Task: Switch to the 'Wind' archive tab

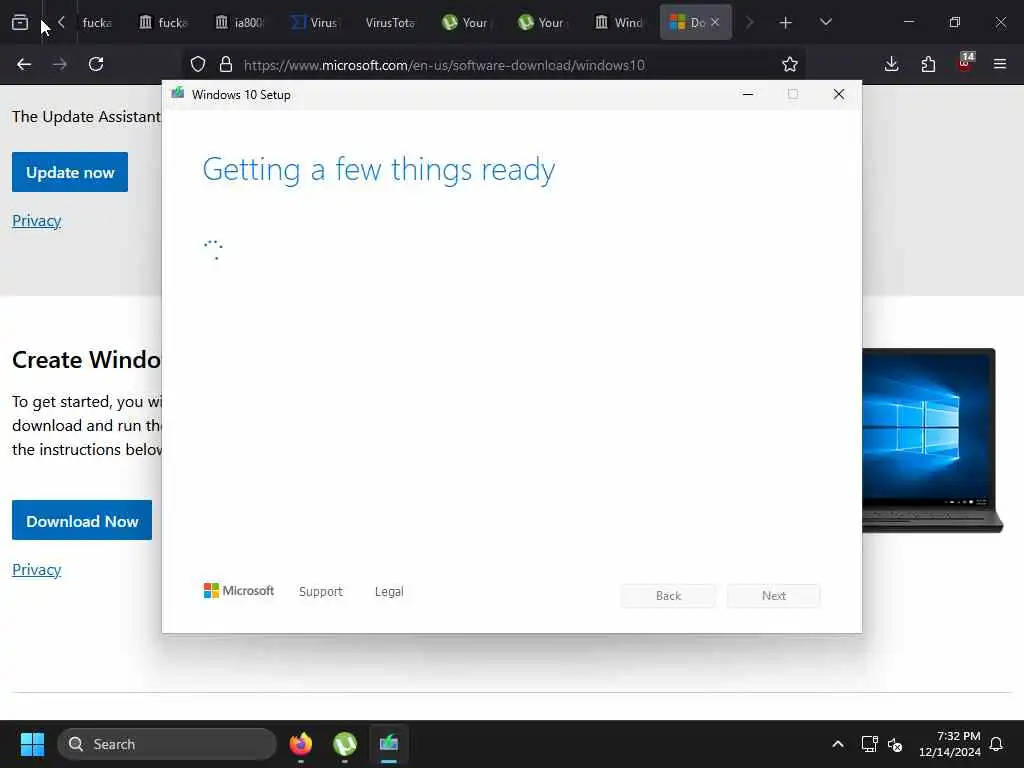Action: (x=618, y=23)
